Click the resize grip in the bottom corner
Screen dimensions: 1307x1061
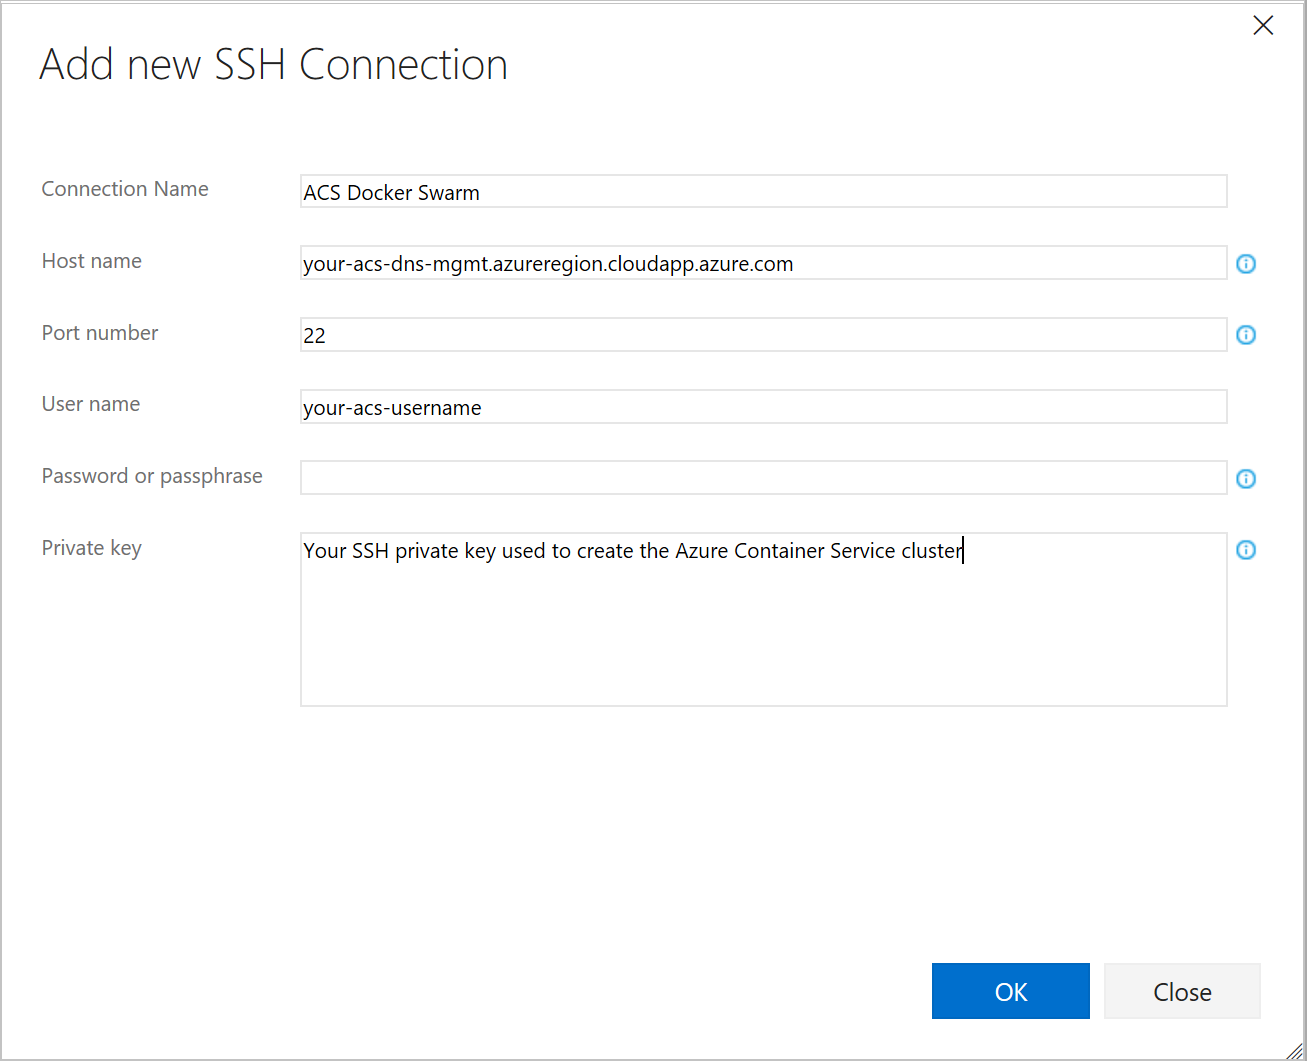pos(1296,1050)
